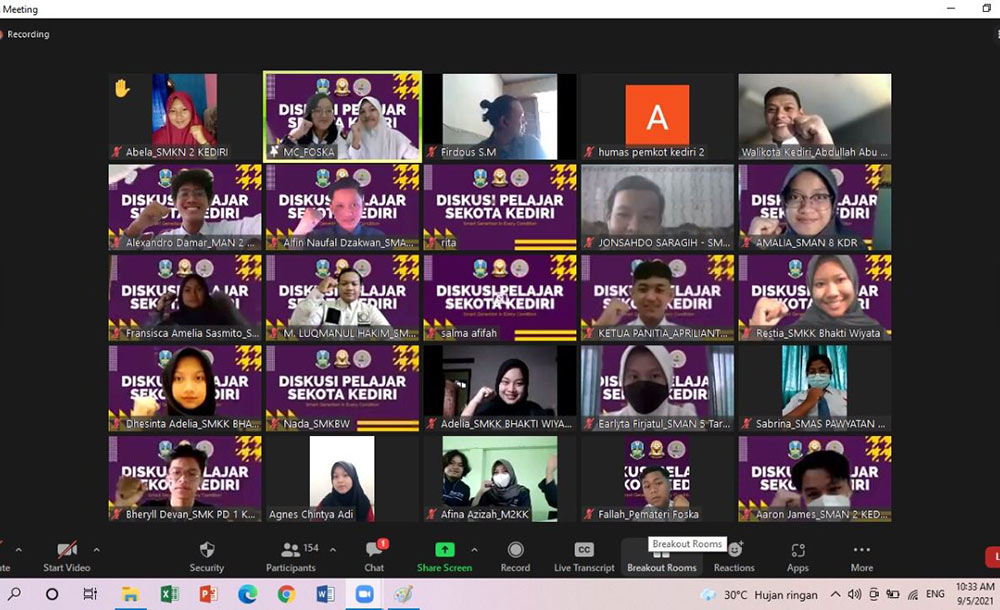The height and width of the screenshot is (610, 1000).
Task: Show hidden system tray icons
Action: (x=835, y=594)
